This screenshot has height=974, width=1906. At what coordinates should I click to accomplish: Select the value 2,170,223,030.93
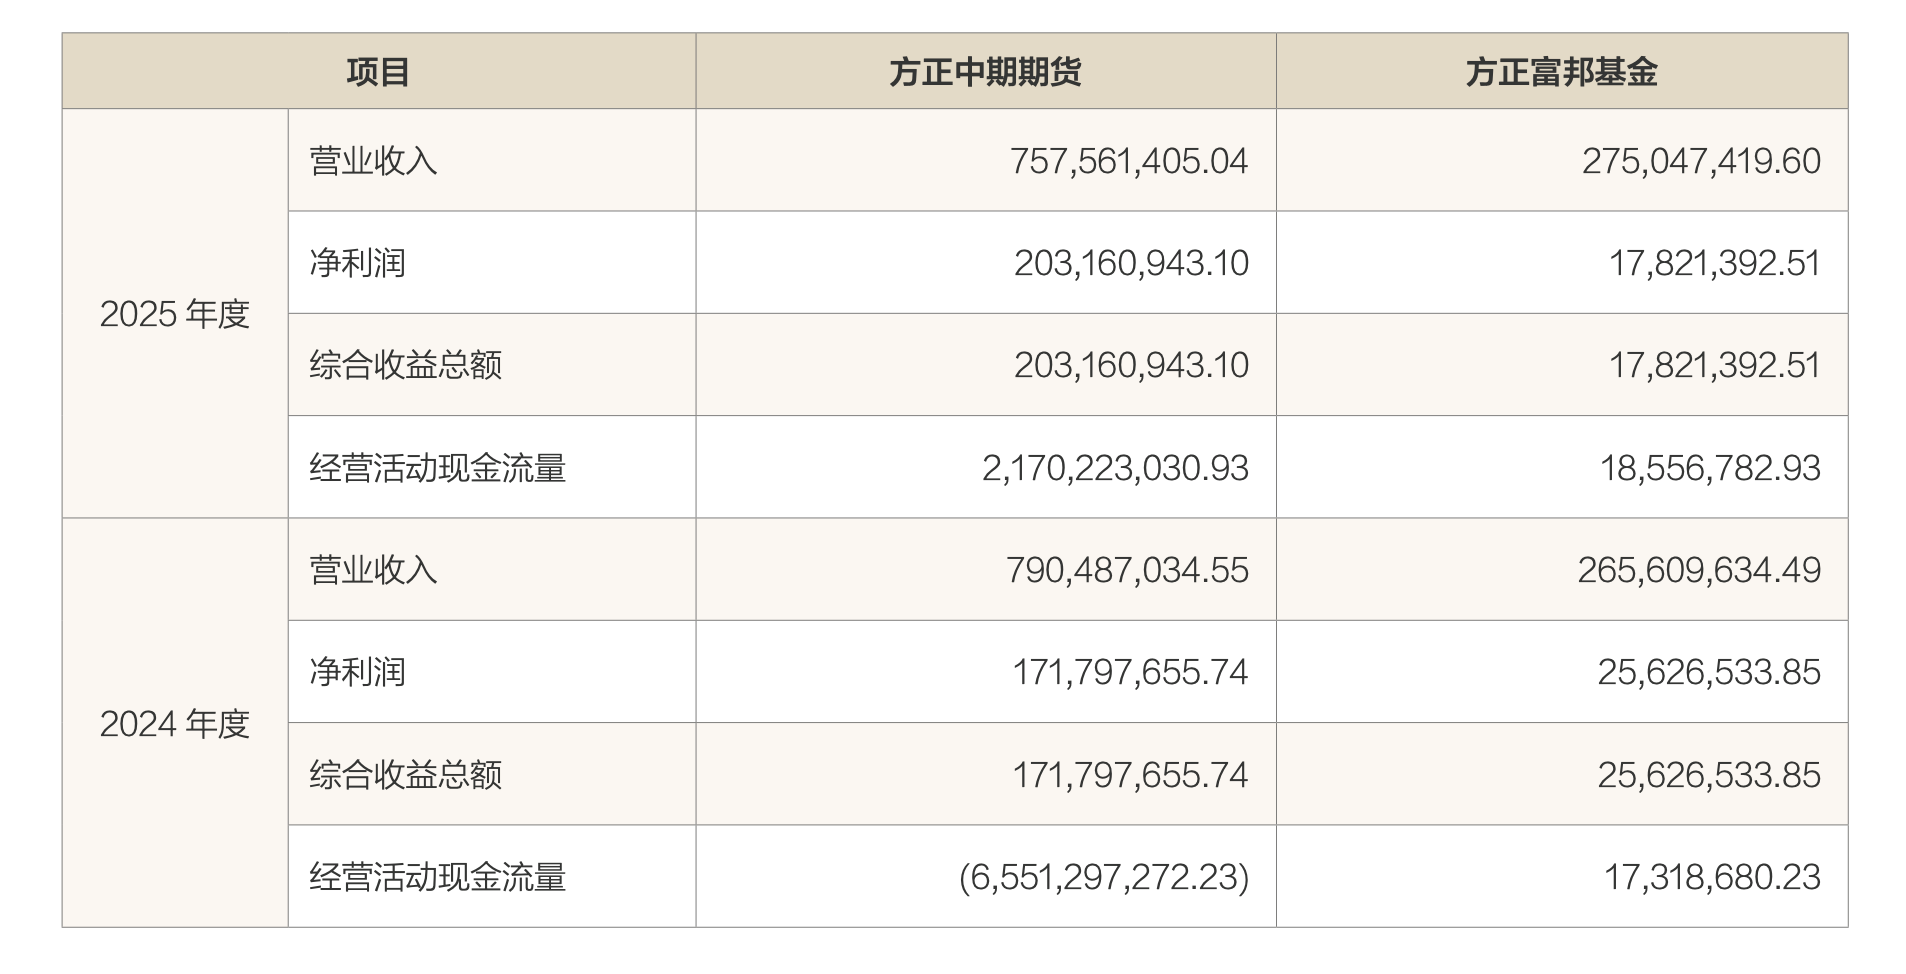click(1115, 468)
